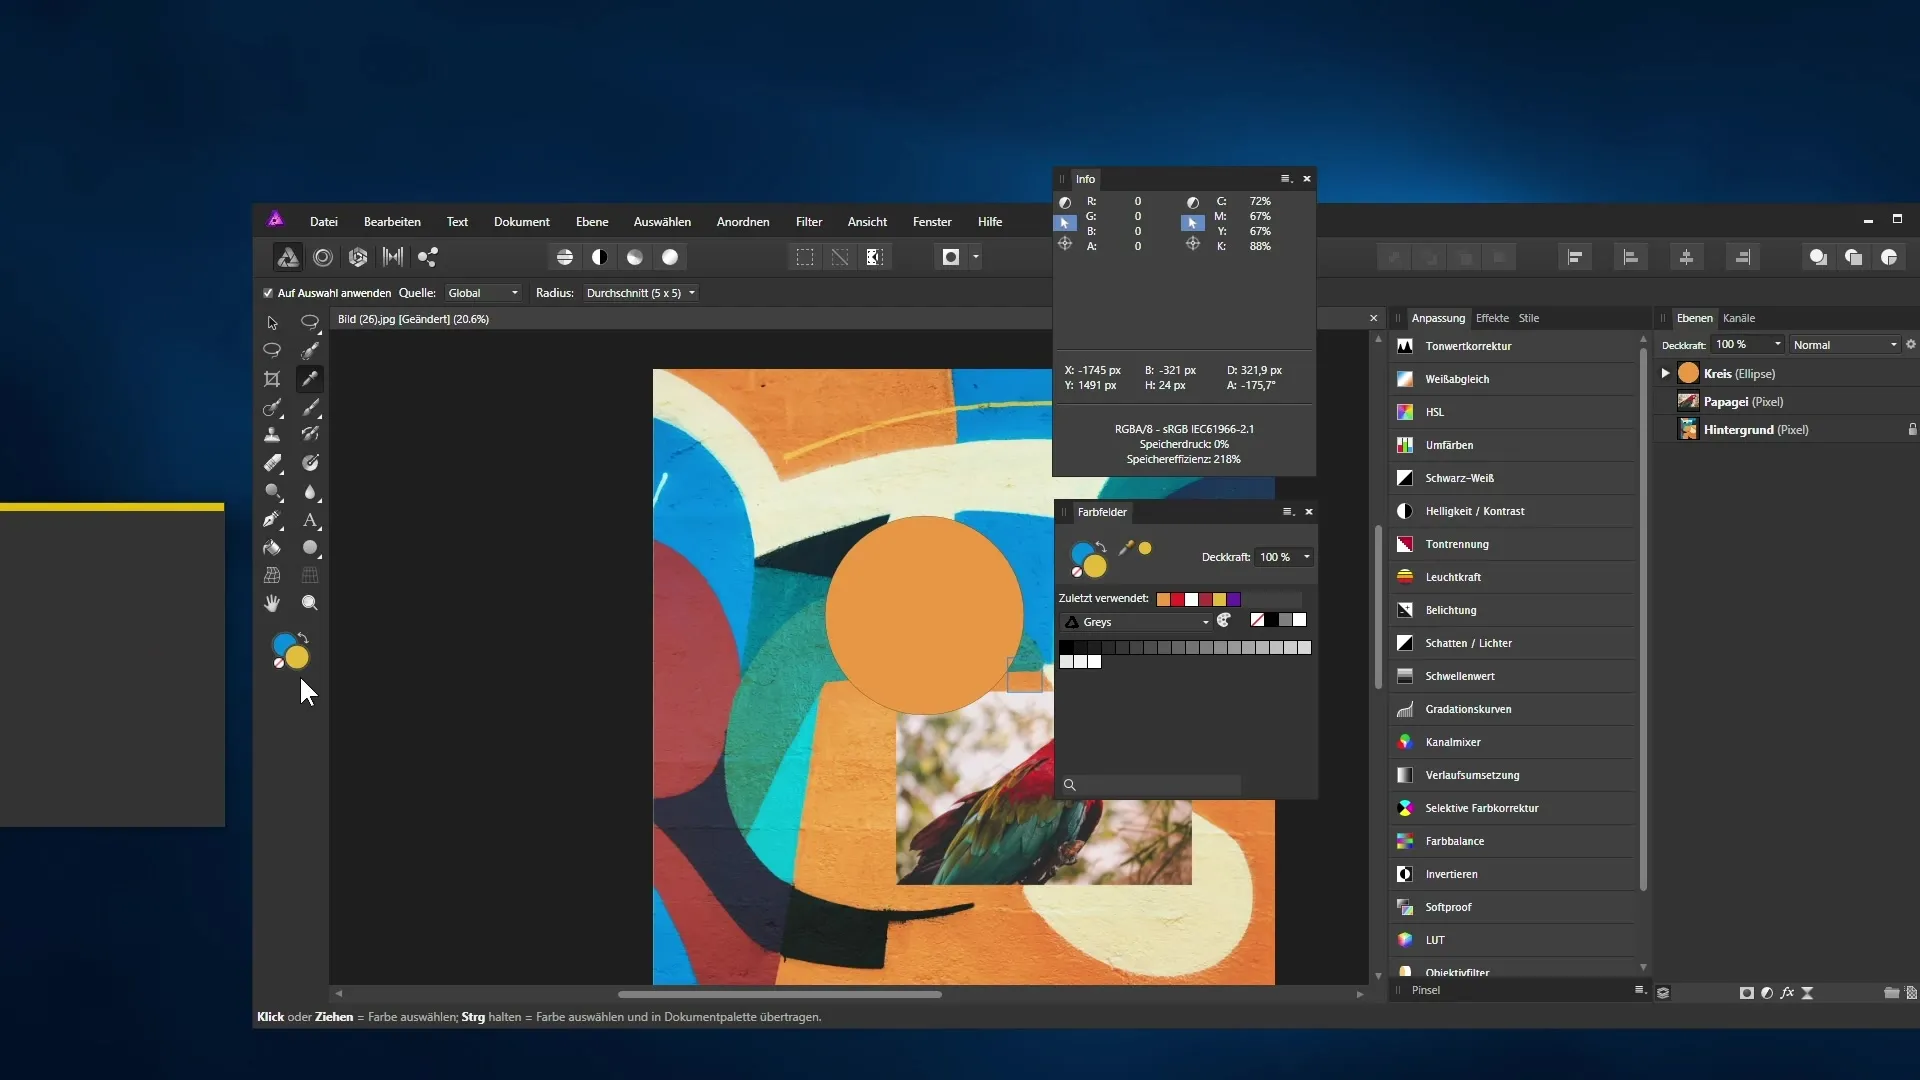Switch to Photo Persona
Viewport: 1920px width, 1080px height.
(x=288, y=257)
